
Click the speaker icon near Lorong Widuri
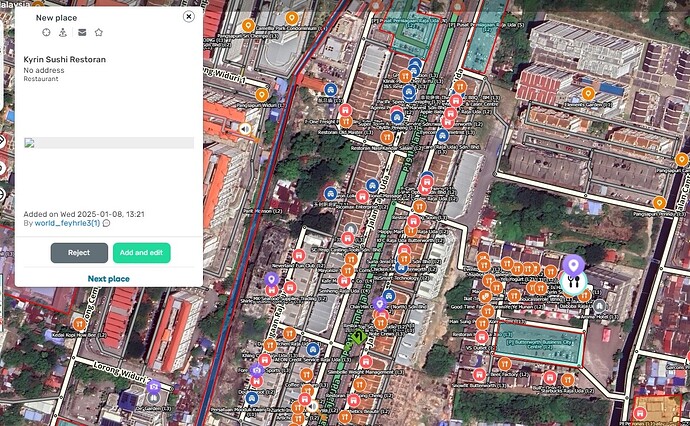pyautogui.click(x=244, y=128)
